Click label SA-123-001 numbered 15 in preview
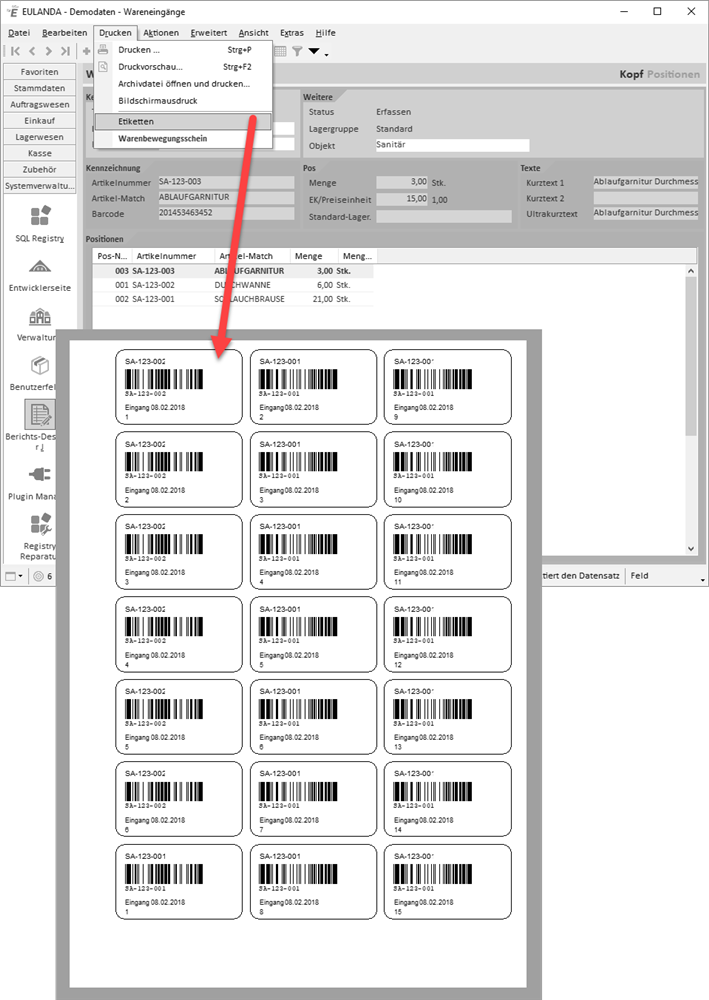The image size is (709, 1000). click(448, 882)
